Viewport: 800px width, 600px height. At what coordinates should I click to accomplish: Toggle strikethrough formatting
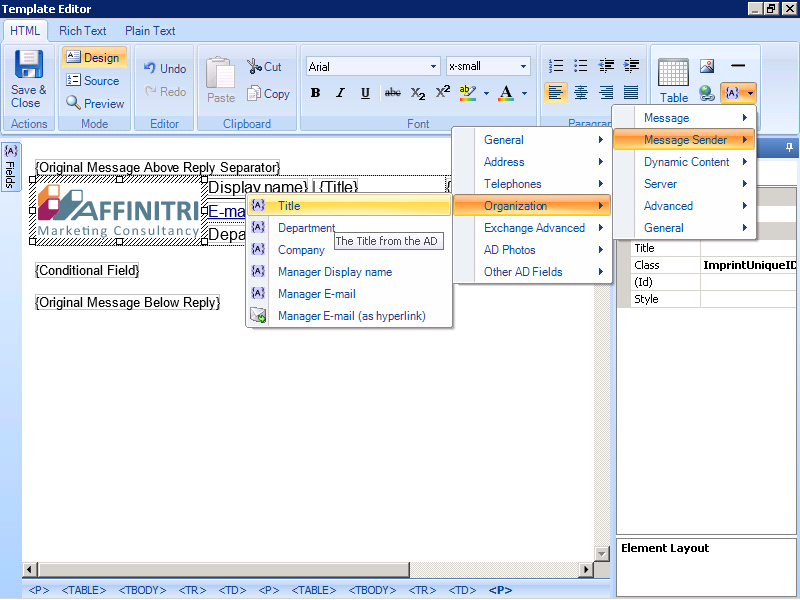(392, 93)
